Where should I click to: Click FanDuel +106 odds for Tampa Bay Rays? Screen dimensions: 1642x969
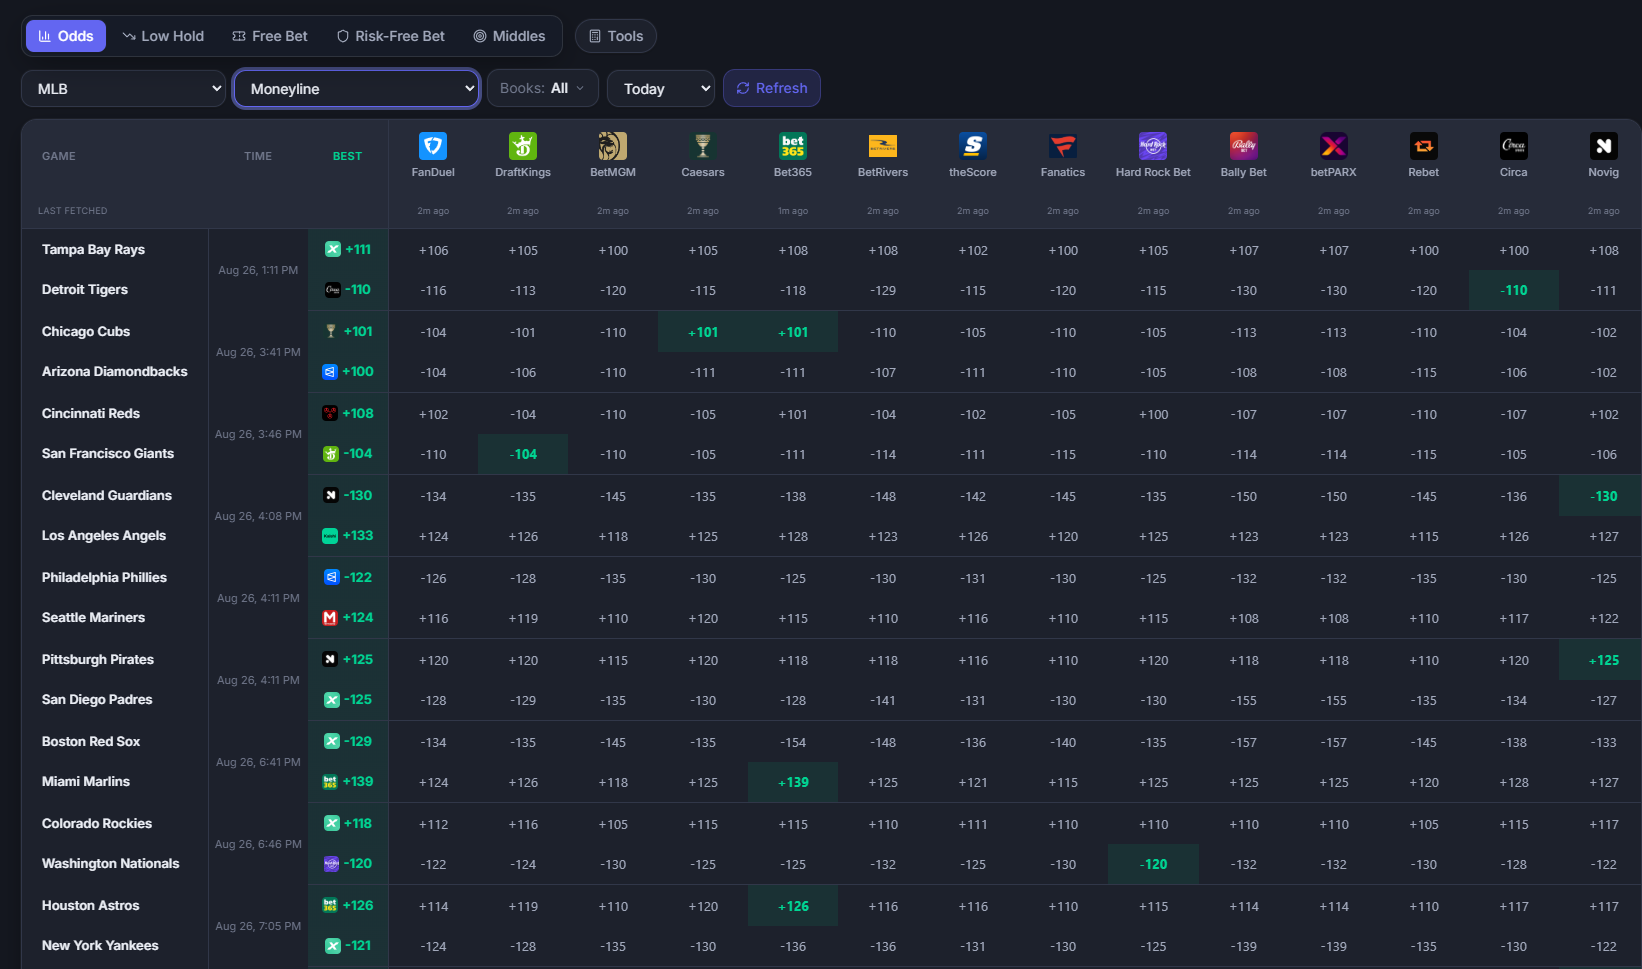pyautogui.click(x=433, y=250)
